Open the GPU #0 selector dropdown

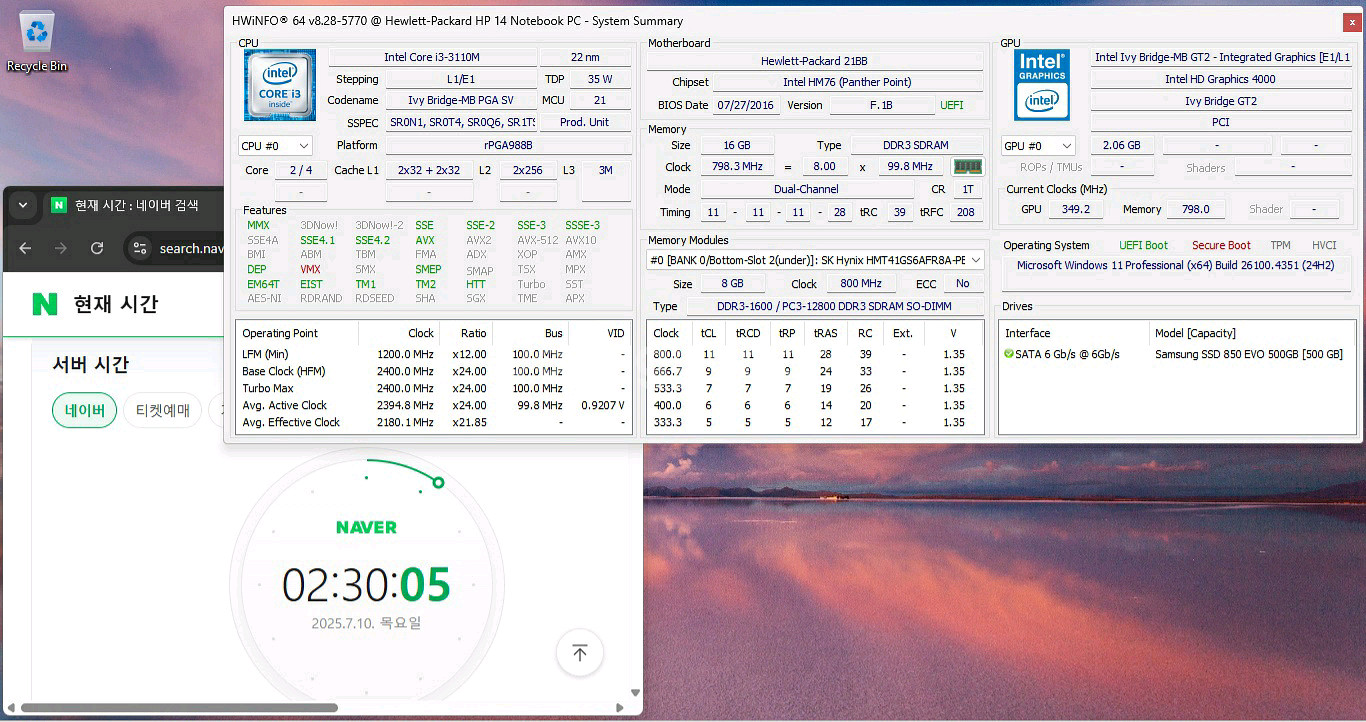1039,146
